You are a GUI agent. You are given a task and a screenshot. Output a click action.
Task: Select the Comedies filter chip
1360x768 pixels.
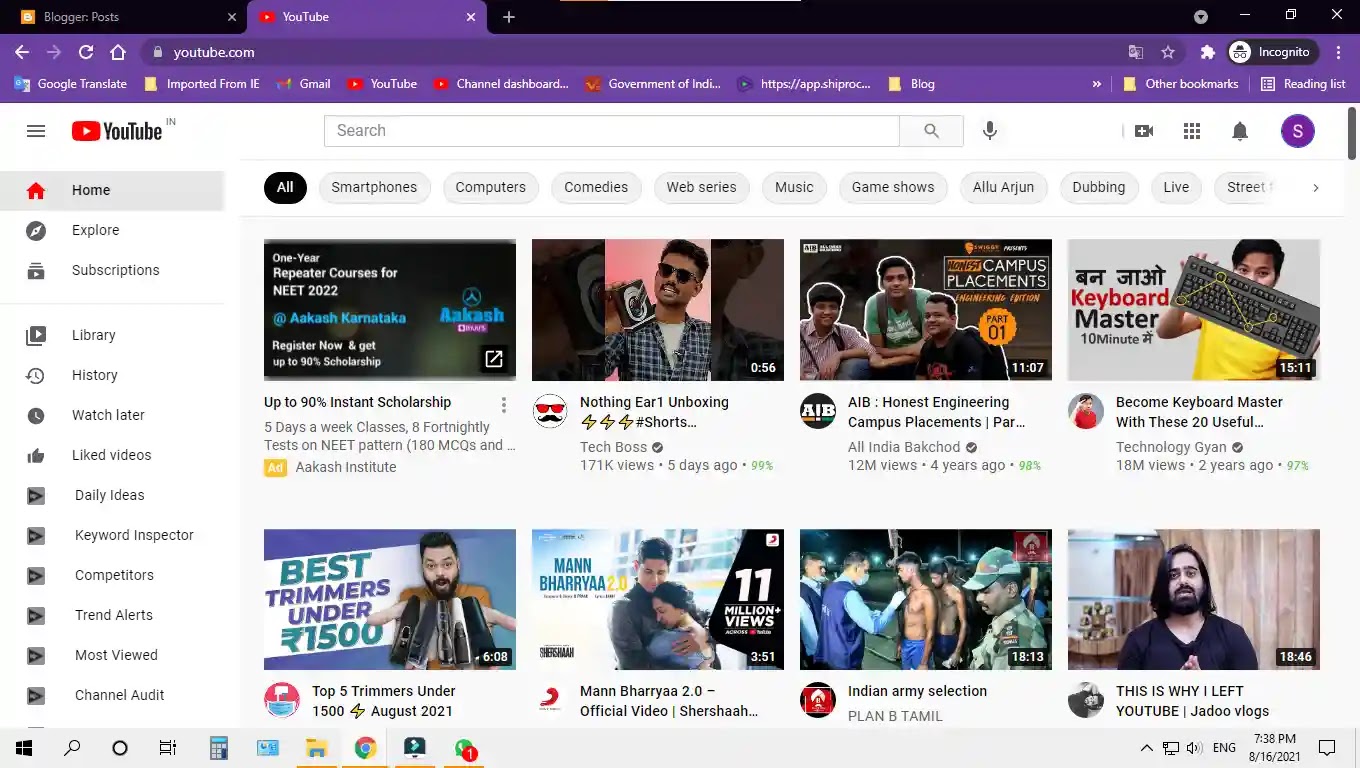[x=596, y=187]
